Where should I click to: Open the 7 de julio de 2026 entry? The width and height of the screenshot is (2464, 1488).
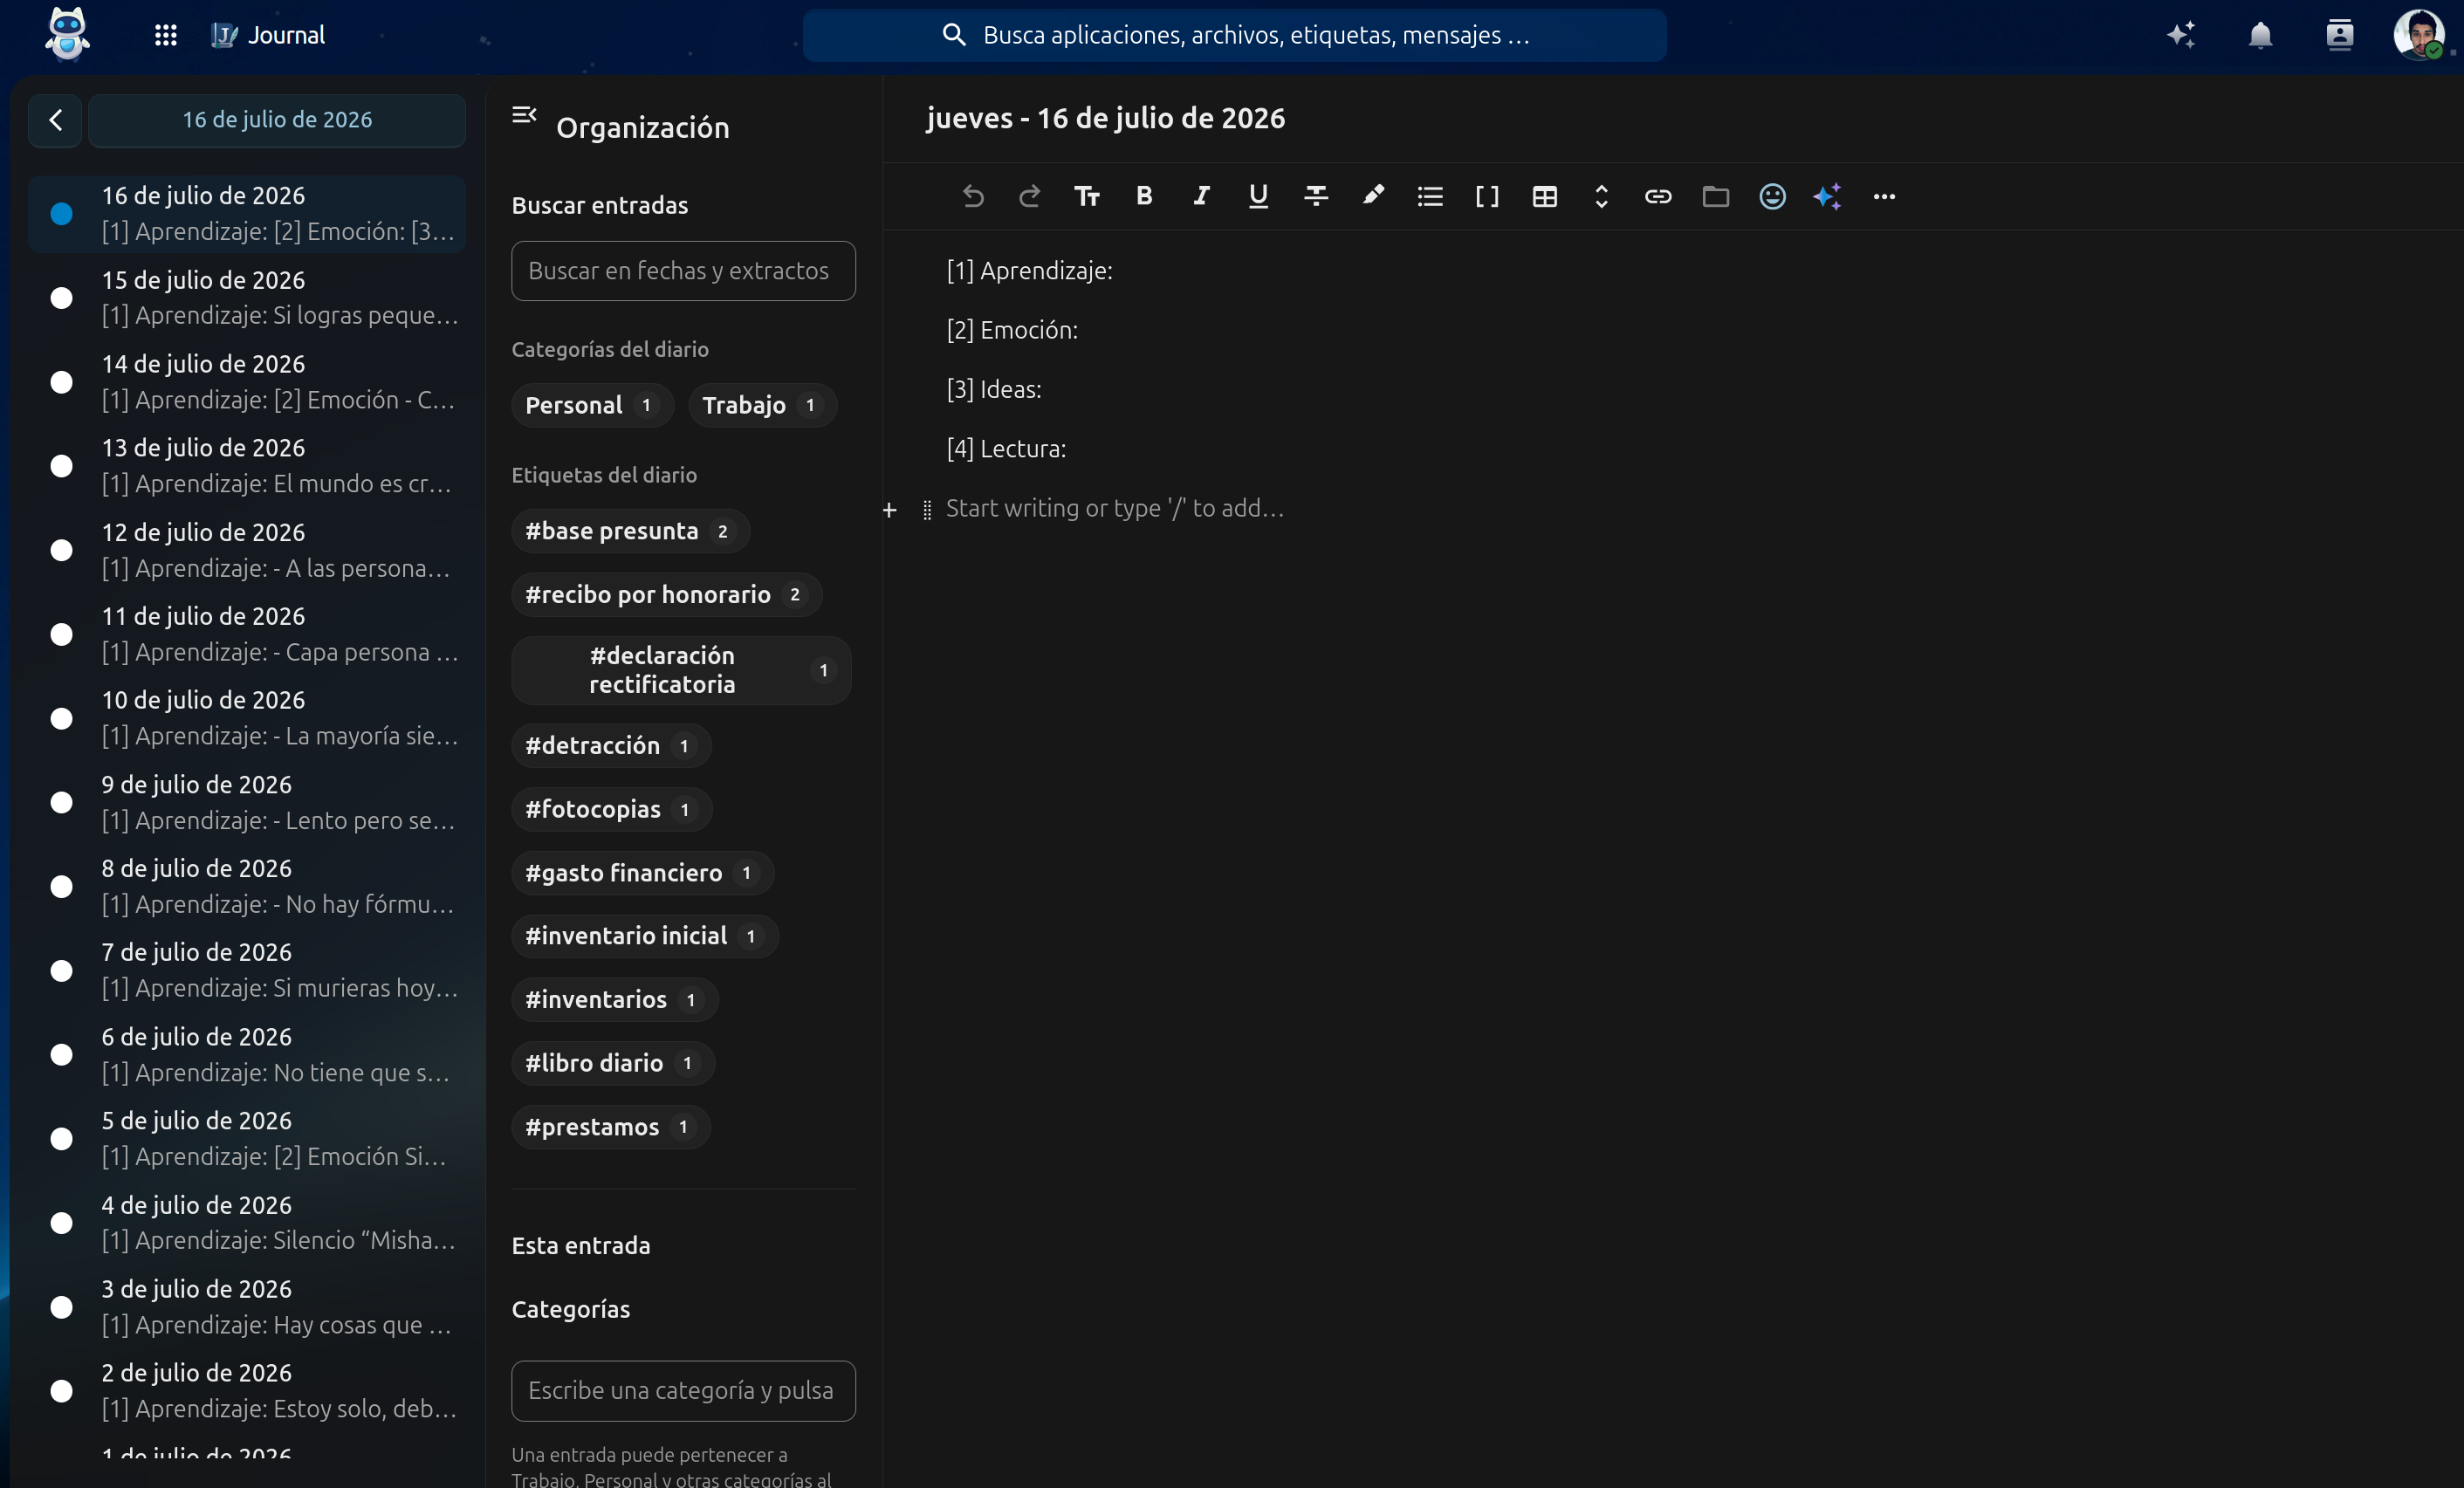[247, 970]
